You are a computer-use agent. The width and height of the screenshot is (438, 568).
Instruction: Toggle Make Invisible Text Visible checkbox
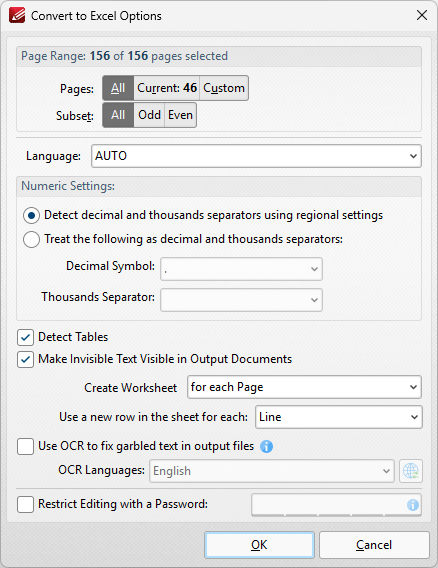[x=25, y=359]
